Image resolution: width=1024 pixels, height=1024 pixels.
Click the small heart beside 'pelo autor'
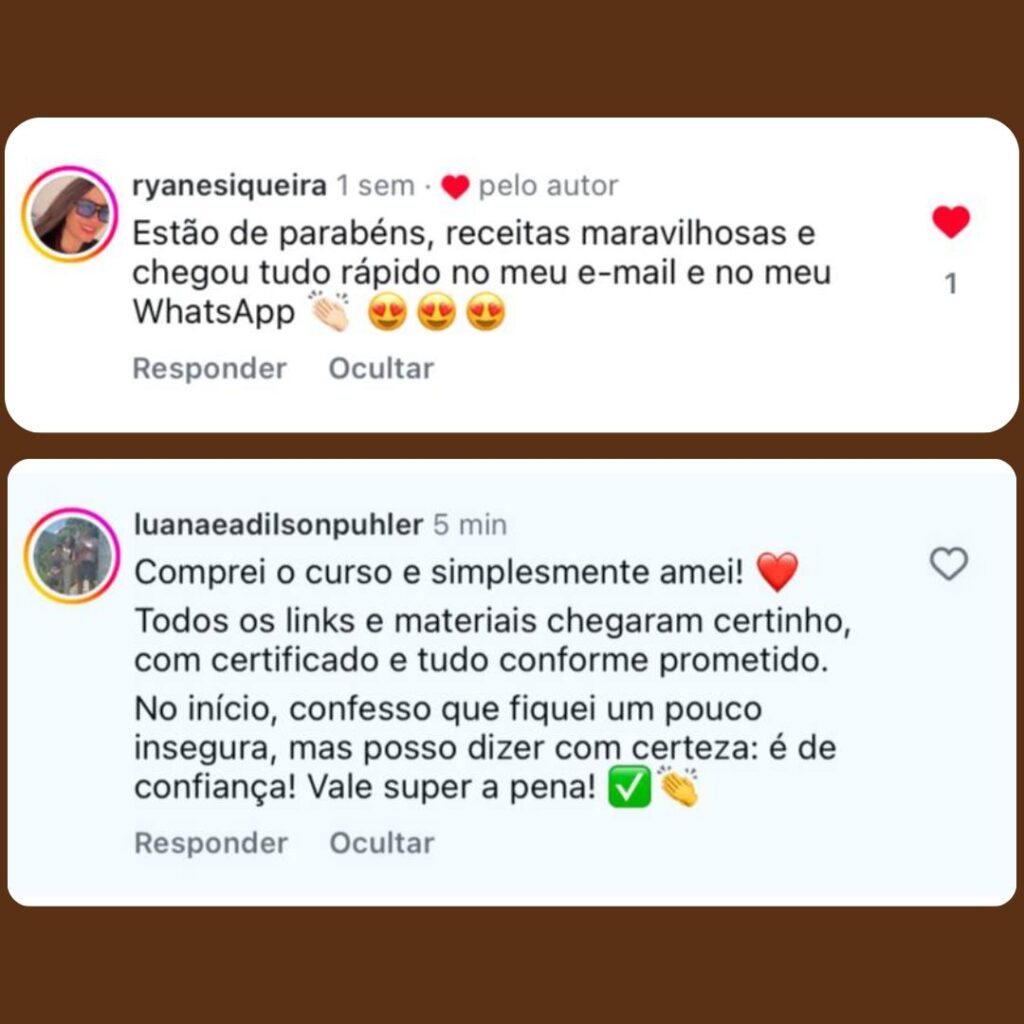point(455,187)
